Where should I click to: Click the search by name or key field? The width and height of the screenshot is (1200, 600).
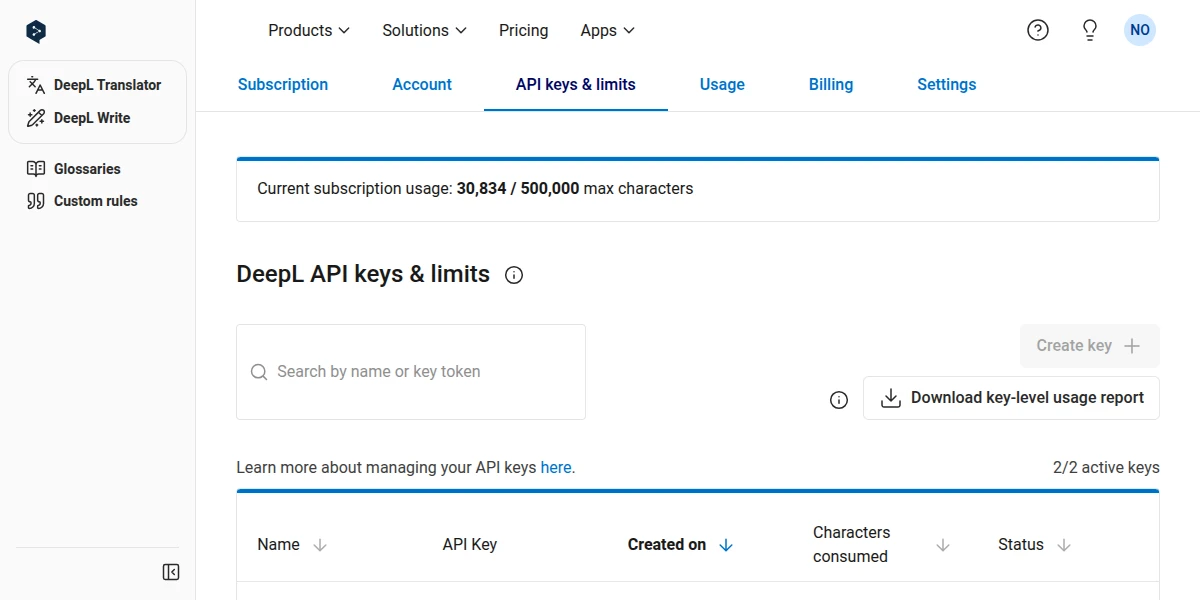410,372
